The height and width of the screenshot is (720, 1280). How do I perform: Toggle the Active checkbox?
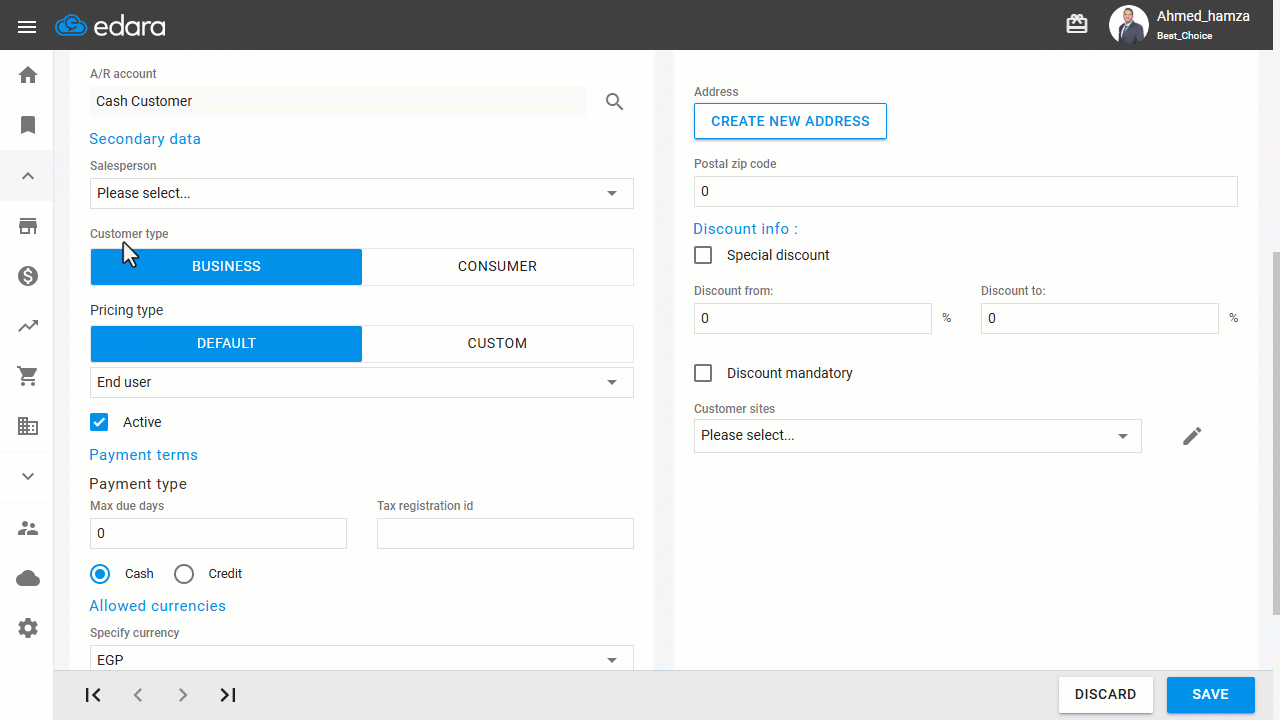point(99,422)
